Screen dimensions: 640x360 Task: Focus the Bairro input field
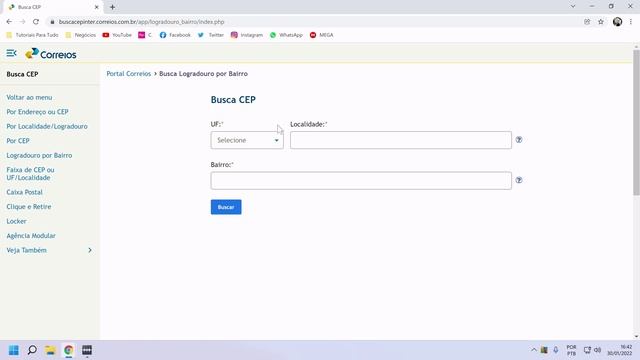click(x=361, y=180)
